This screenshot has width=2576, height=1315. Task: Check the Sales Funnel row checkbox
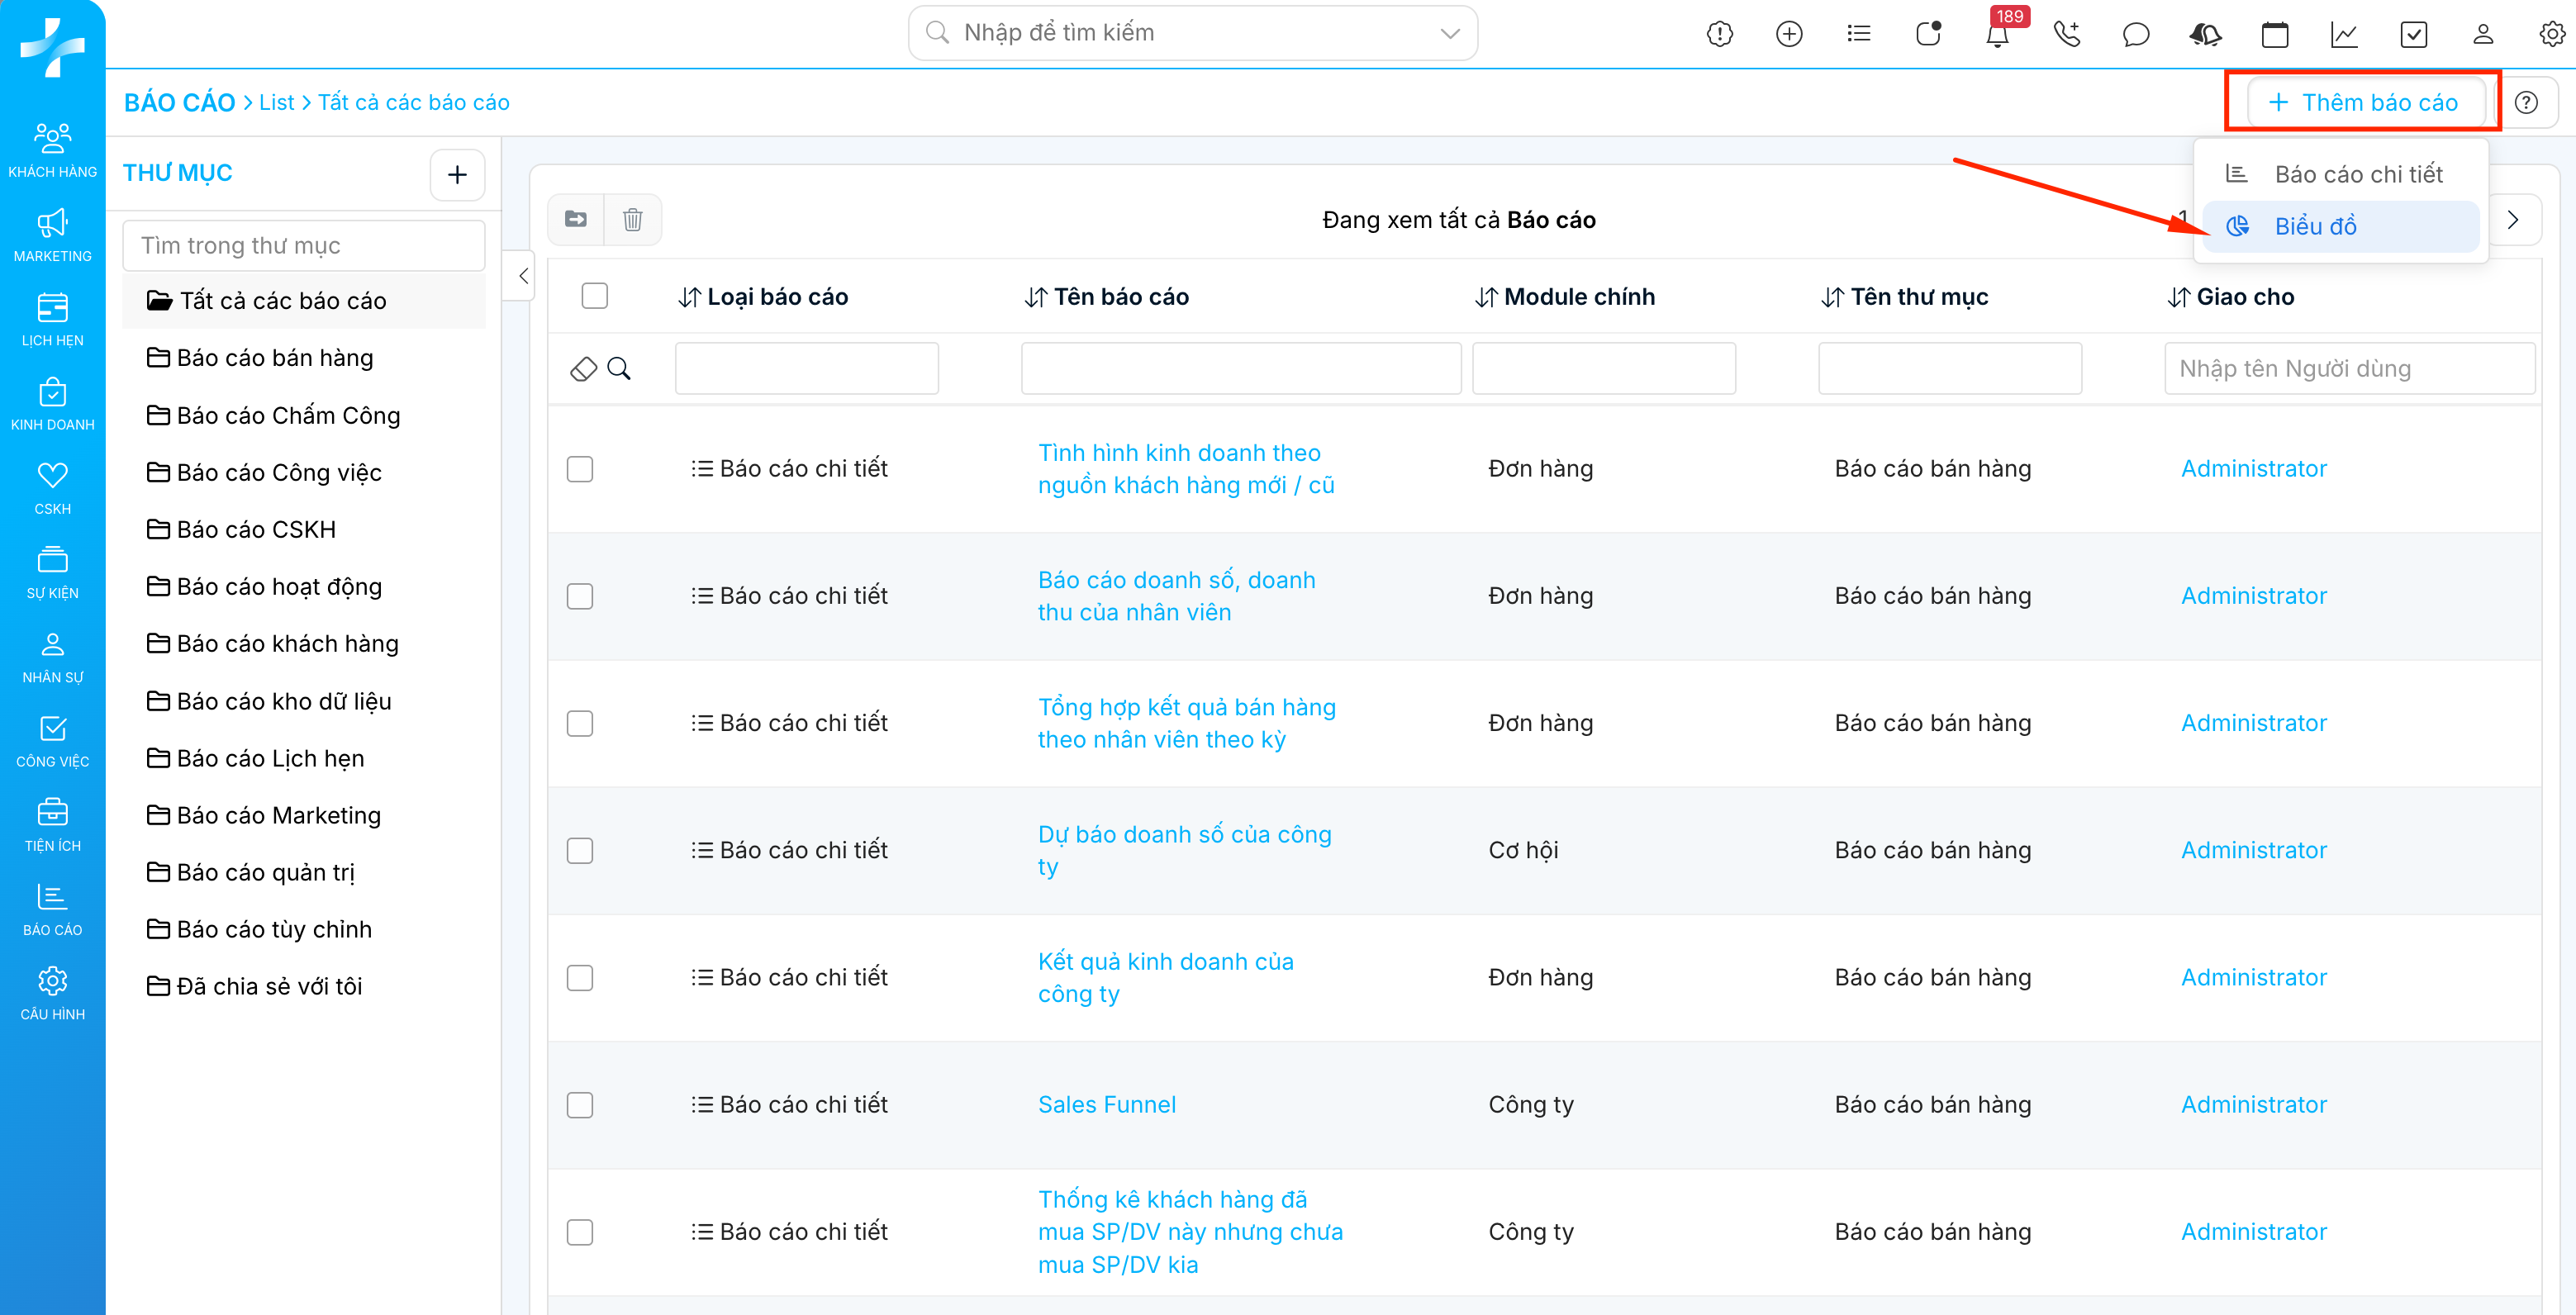(580, 1105)
